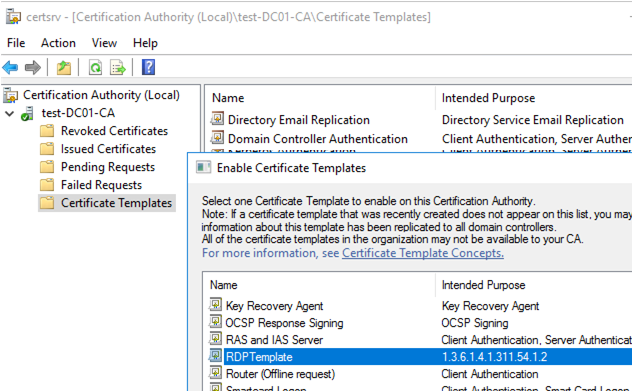The height and width of the screenshot is (391, 632).
Task: Open the View menu
Action: click(104, 43)
